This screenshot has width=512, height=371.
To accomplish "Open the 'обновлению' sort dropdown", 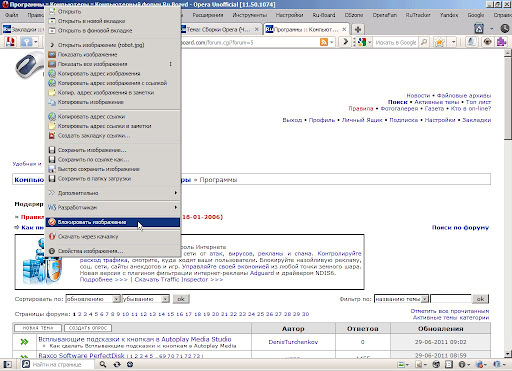I will click(x=93, y=299).
